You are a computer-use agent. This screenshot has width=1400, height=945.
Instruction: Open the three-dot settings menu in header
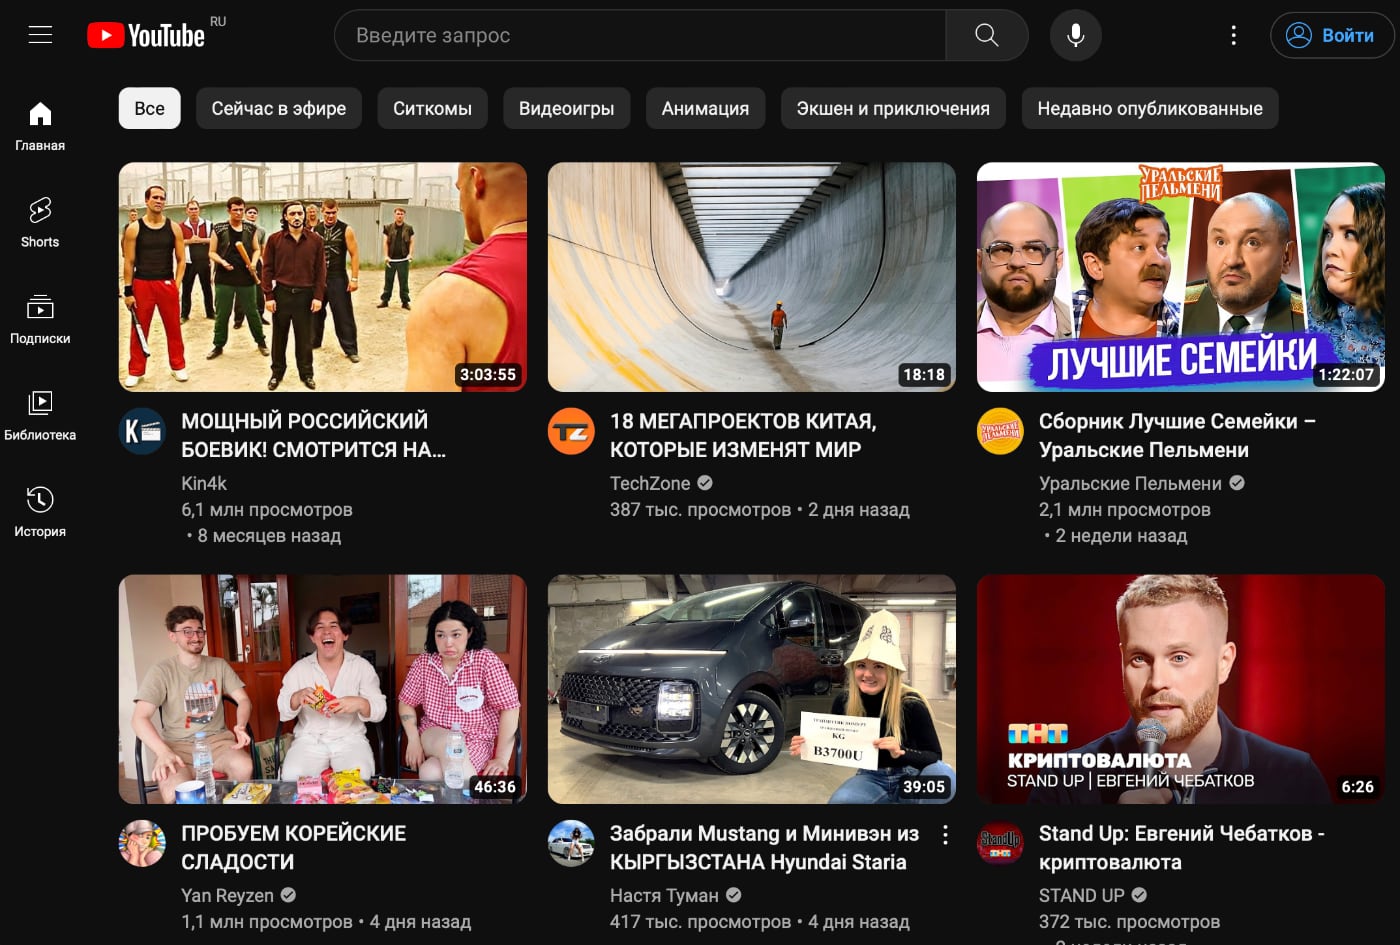point(1234,35)
